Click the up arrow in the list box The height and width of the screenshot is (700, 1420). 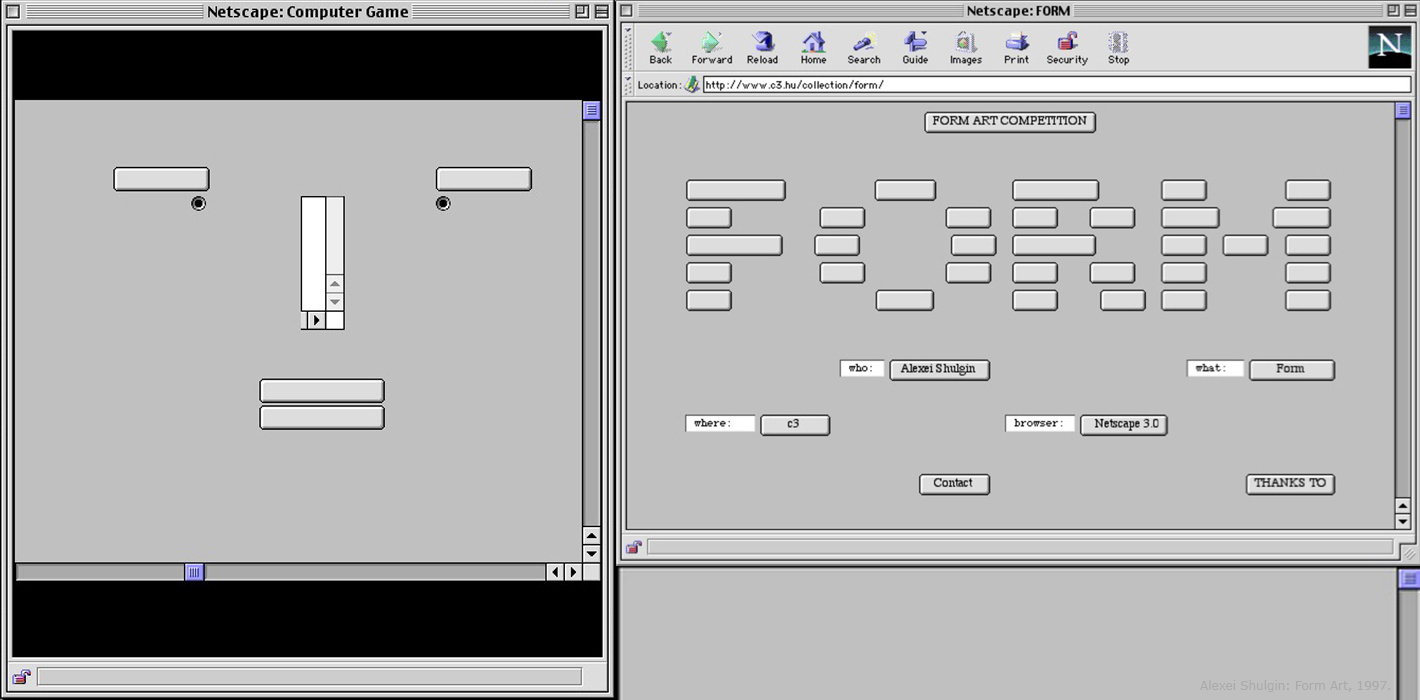click(335, 284)
